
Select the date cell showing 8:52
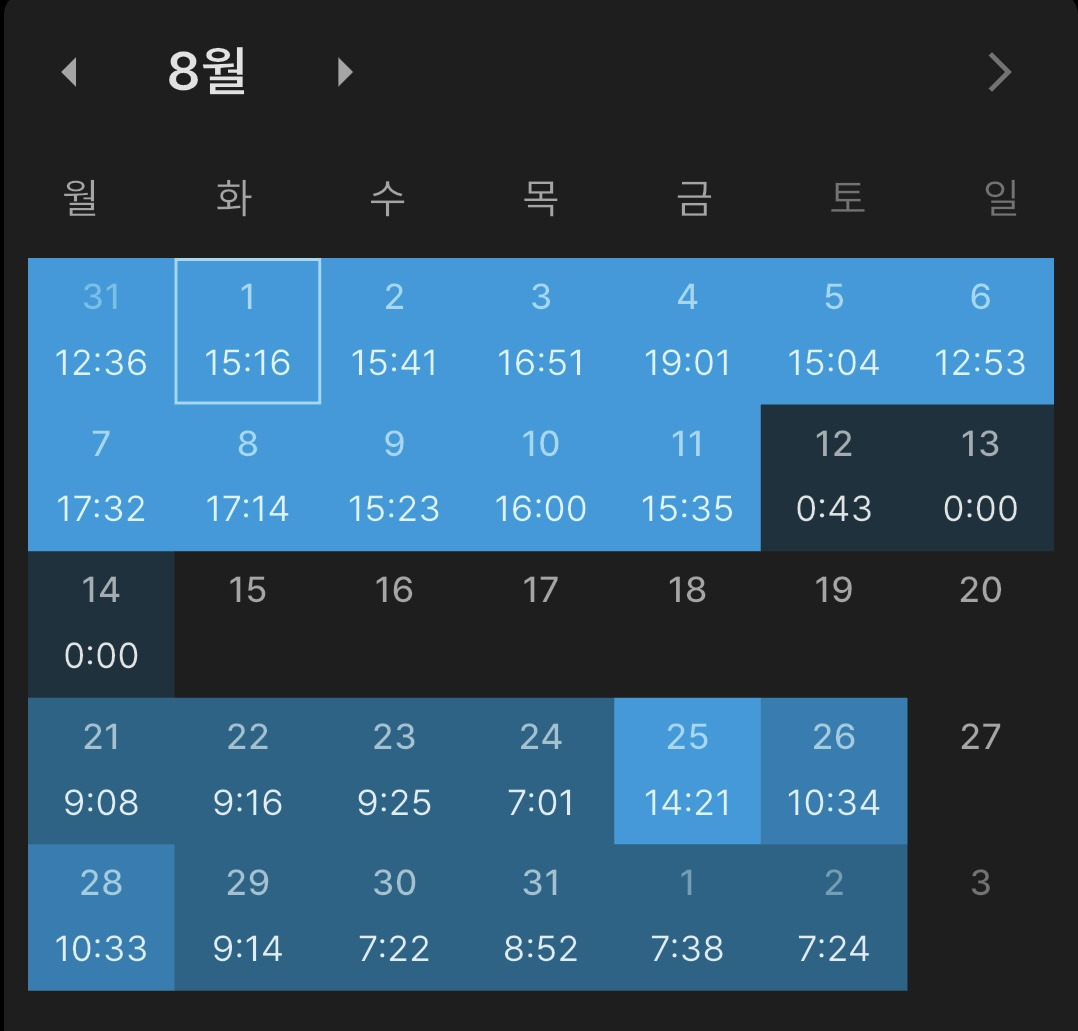540,917
